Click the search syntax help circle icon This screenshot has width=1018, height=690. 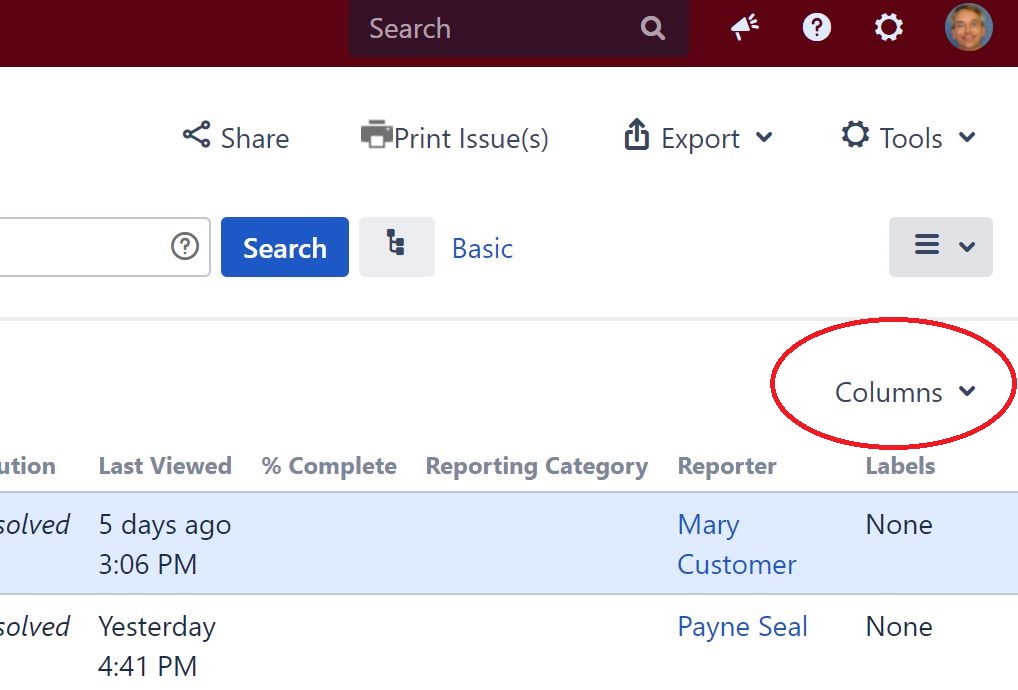pos(184,246)
